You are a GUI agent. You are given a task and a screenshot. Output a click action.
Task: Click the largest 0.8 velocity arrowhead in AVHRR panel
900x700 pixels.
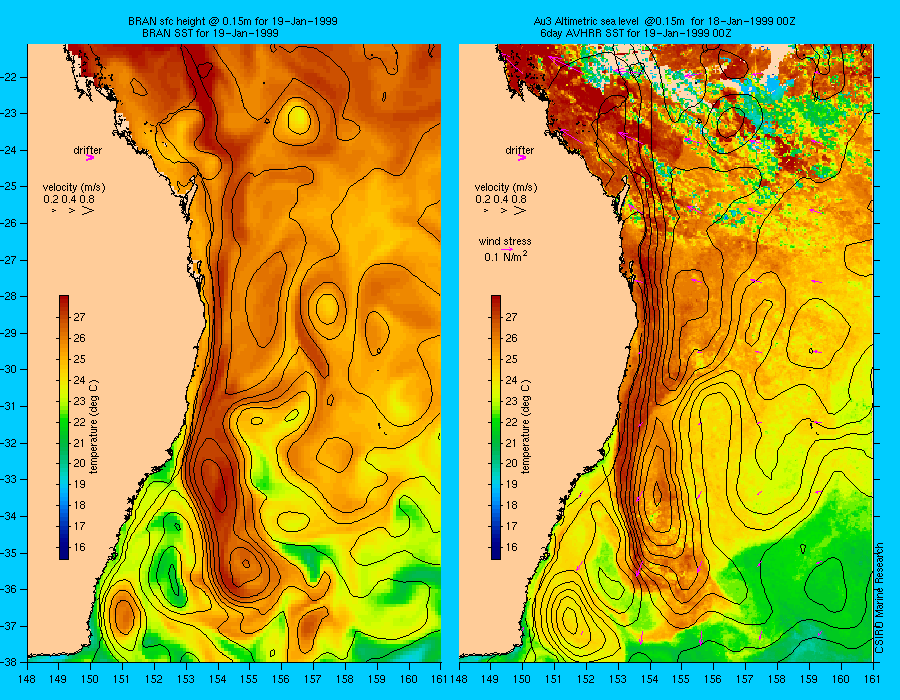click(519, 211)
